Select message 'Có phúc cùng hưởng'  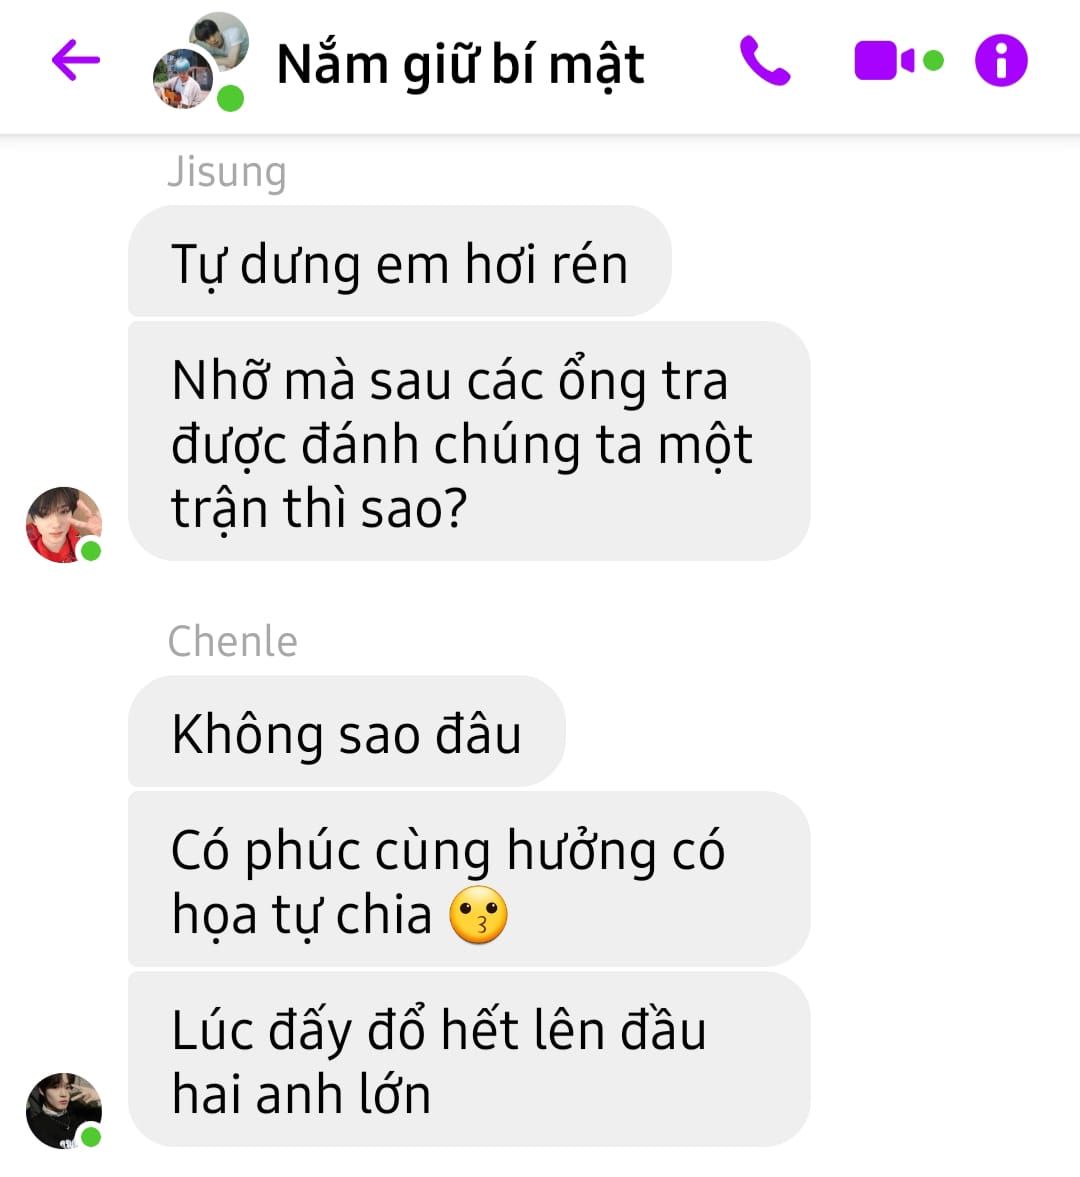[469, 879]
